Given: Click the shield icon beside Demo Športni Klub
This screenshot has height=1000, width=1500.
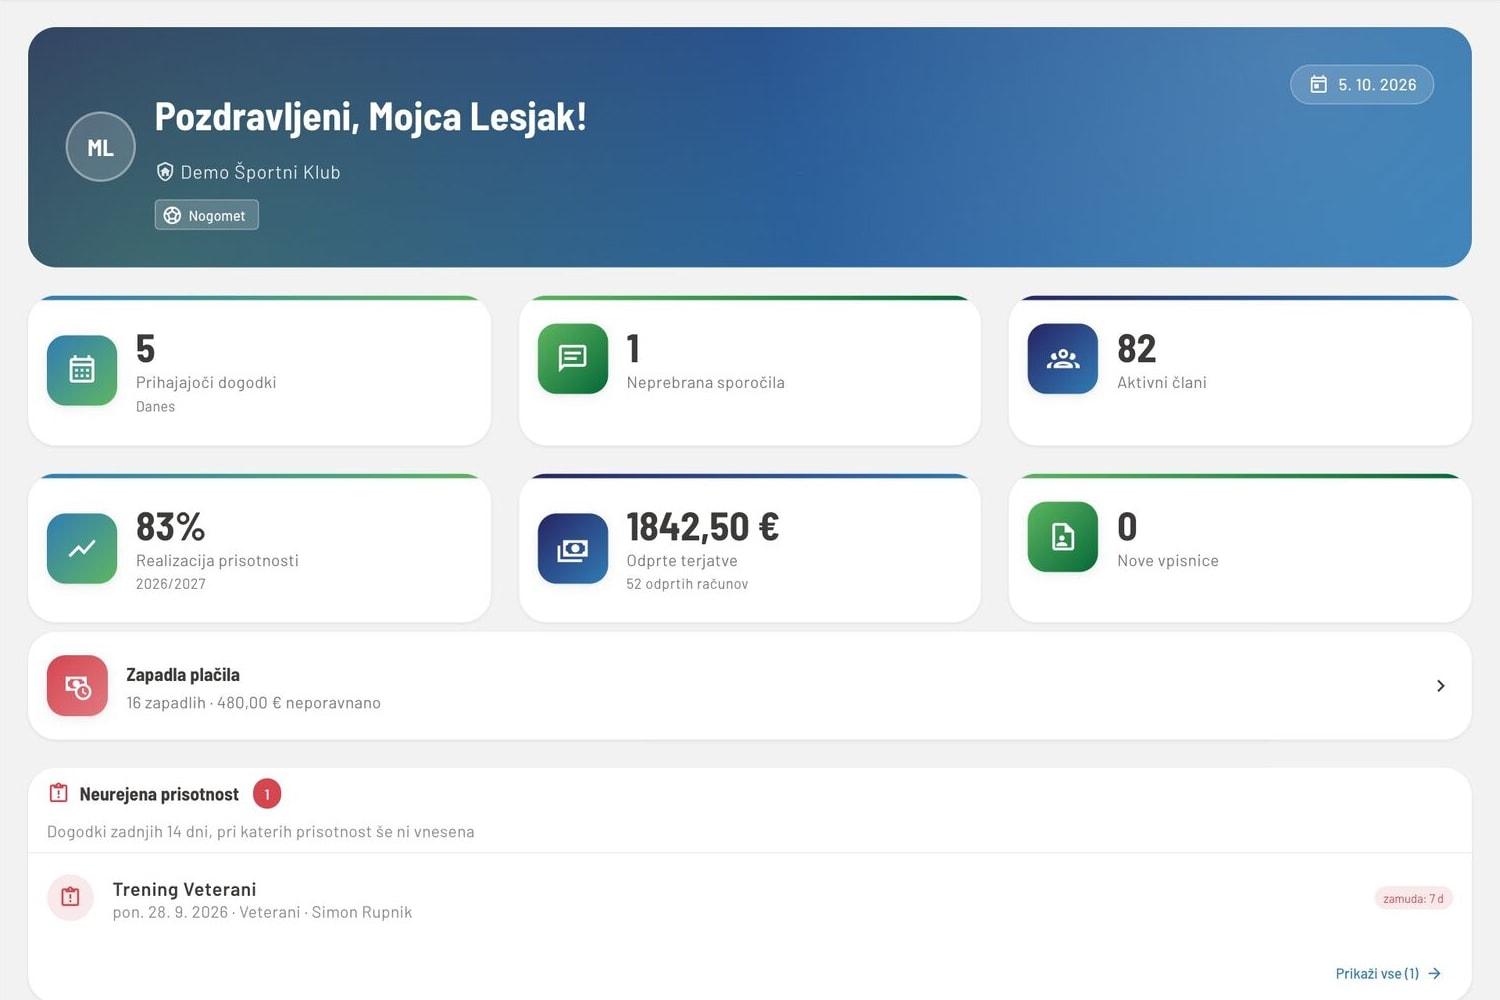Looking at the screenshot, I should 165,172.
